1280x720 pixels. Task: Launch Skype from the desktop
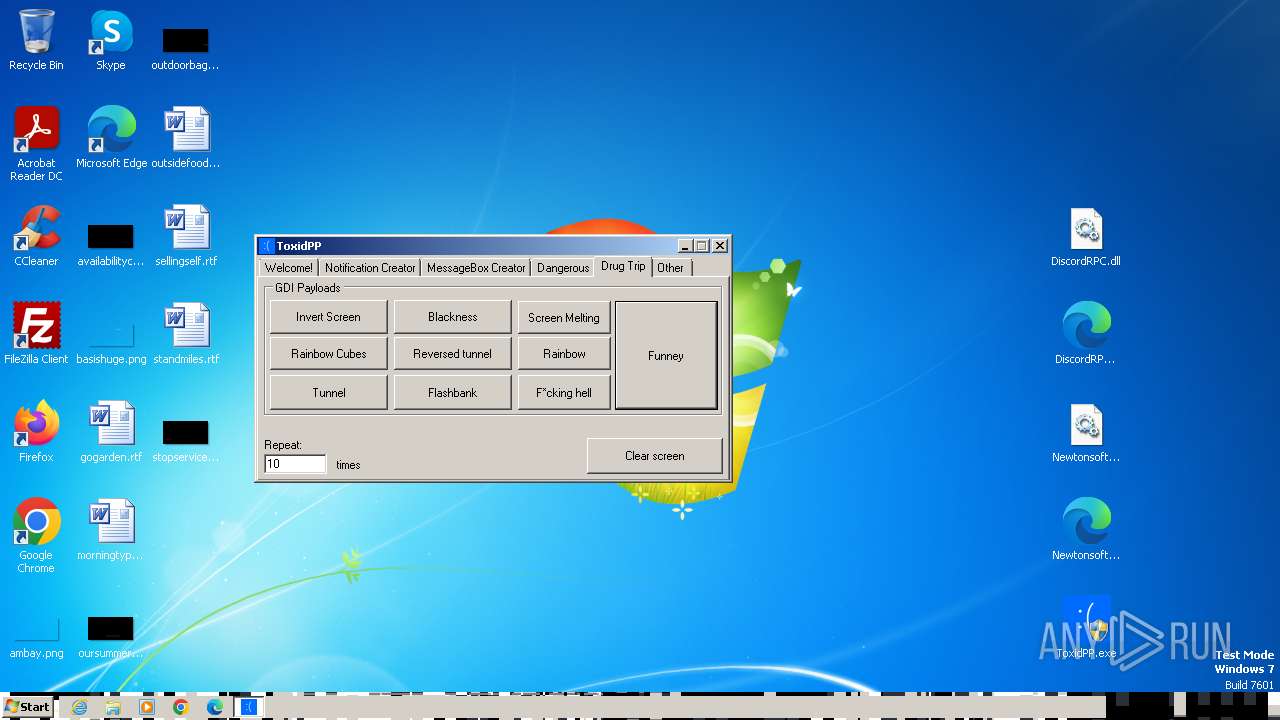coord(110,40)
